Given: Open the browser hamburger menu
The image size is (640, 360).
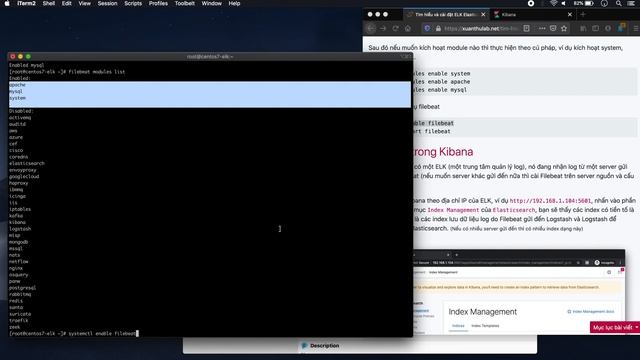Looking at the screenshot, I should click(x=636, y=28).
